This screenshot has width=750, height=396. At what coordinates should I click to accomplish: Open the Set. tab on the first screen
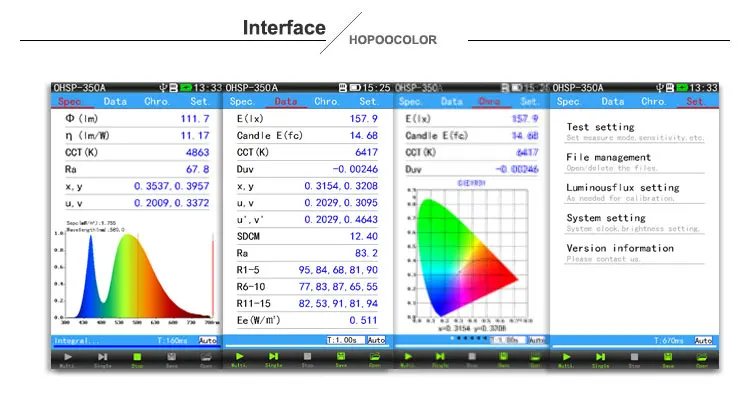[199, 101]
